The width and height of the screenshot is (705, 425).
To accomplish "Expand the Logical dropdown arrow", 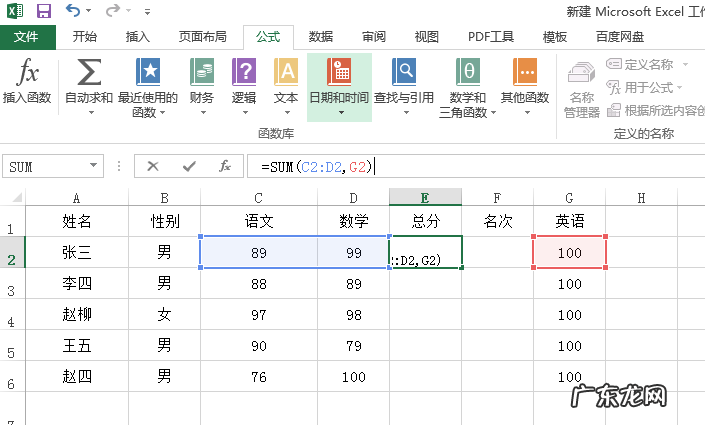I will point(245,112).
